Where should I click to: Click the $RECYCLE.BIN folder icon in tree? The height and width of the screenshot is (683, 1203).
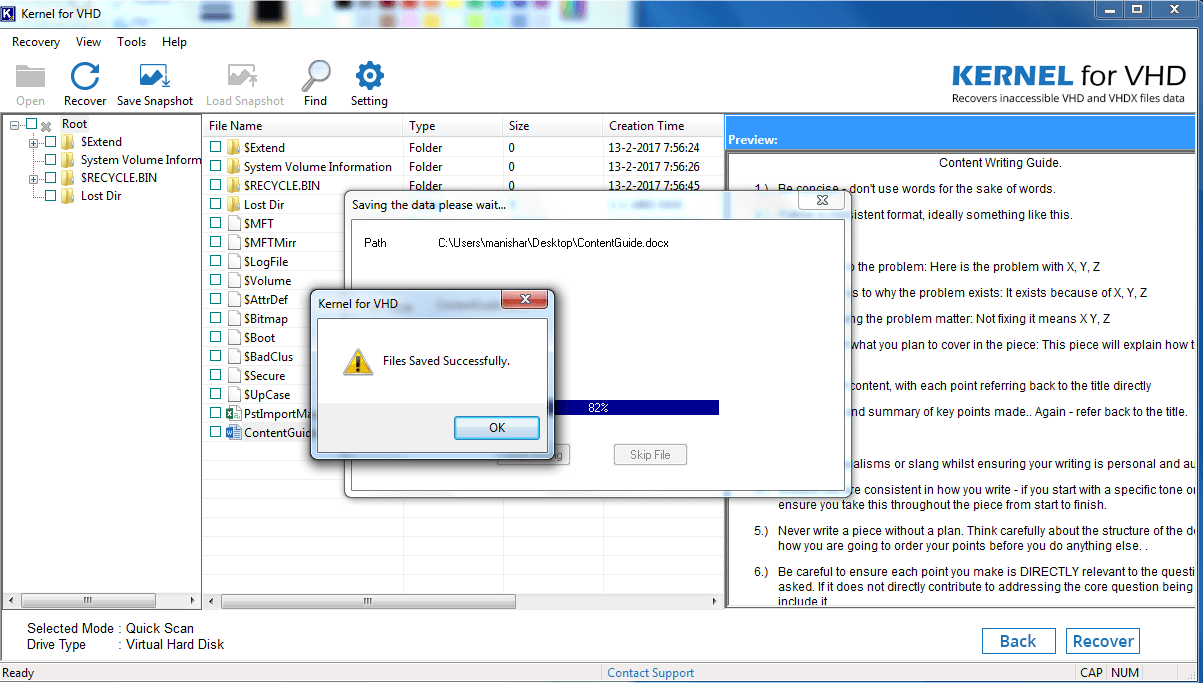(67, 178)
